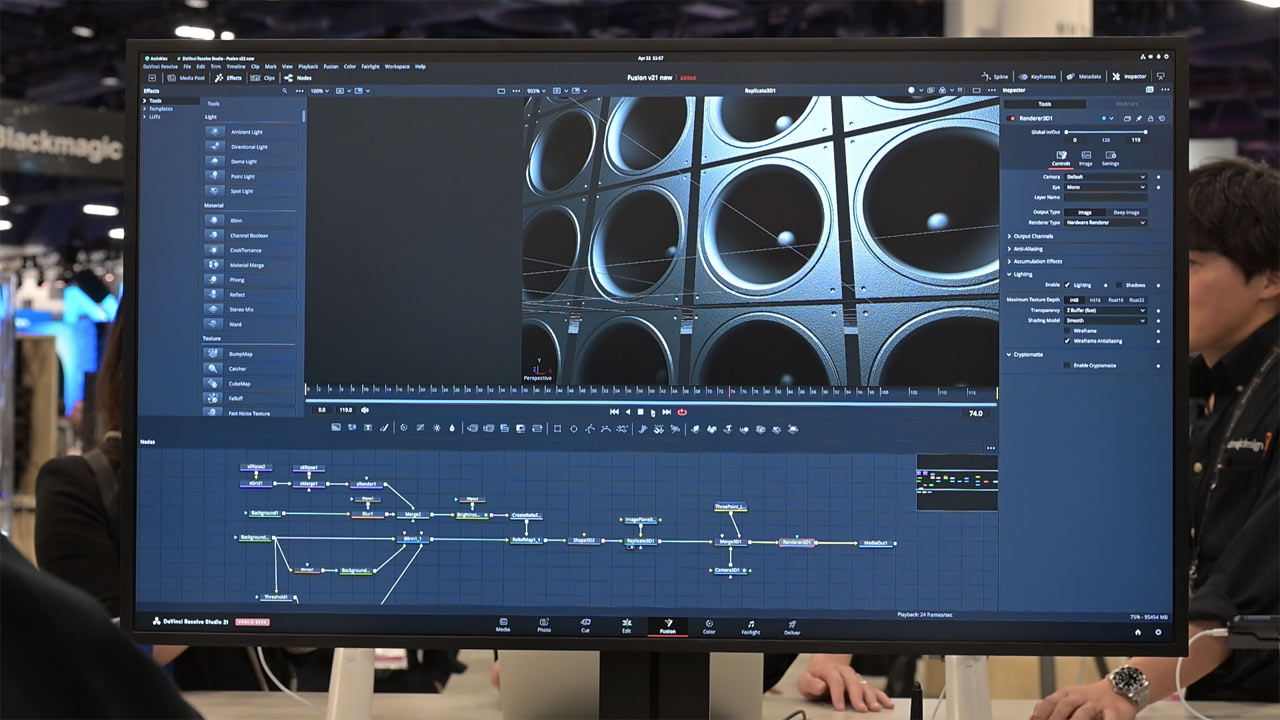The height and width of the screenshot is (720, 1280).
Task: Open project settings gear
Action: (1159, 632)
